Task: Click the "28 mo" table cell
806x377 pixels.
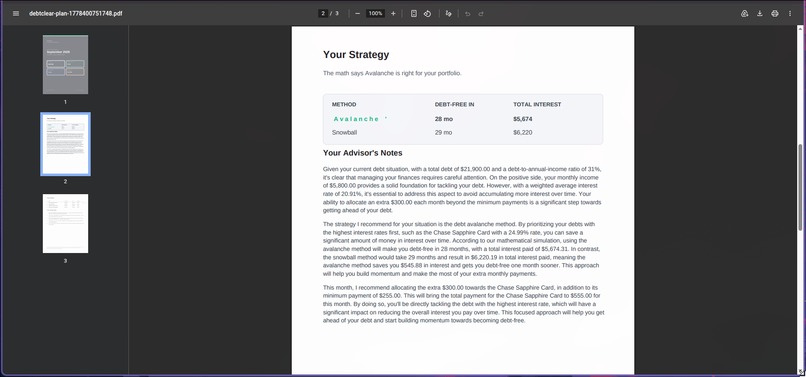Action: click(444, 119)
